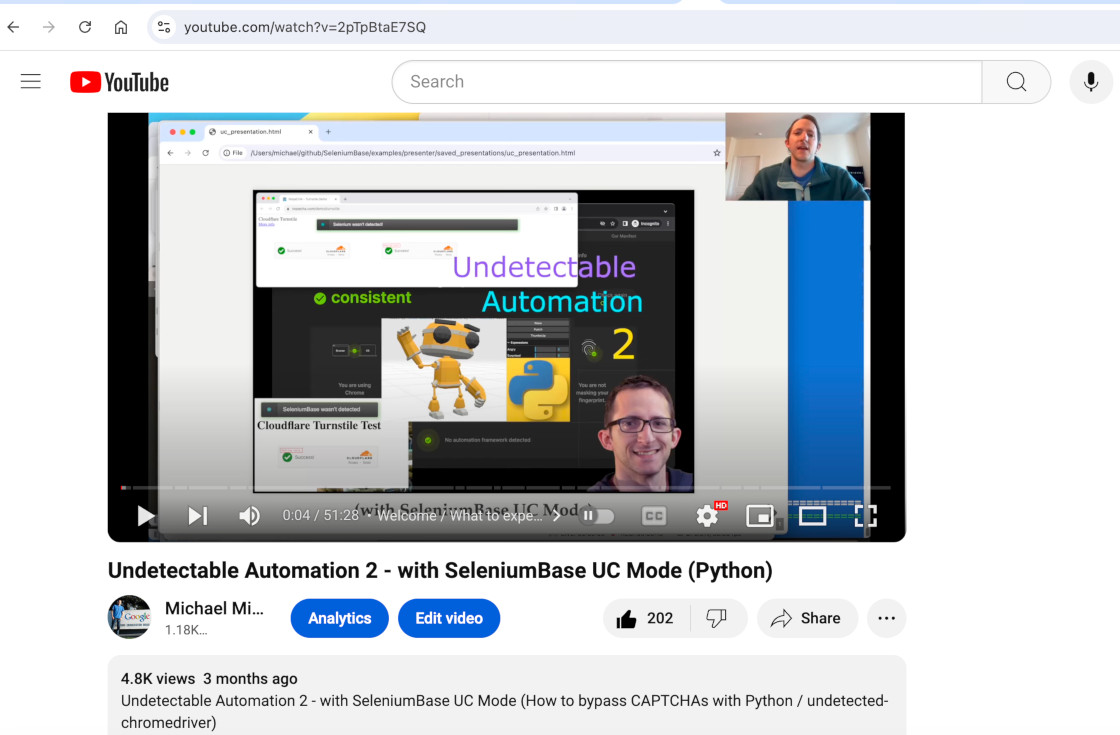Reload the page with the refresh icon
The height and width of the screenshot is (735, 1120).
coord(85,27)
